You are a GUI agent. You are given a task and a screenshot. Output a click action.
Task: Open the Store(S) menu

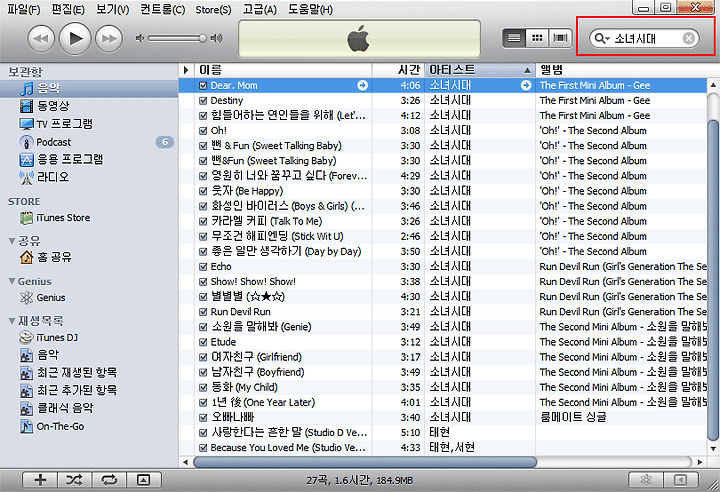(x=213, y=9)
